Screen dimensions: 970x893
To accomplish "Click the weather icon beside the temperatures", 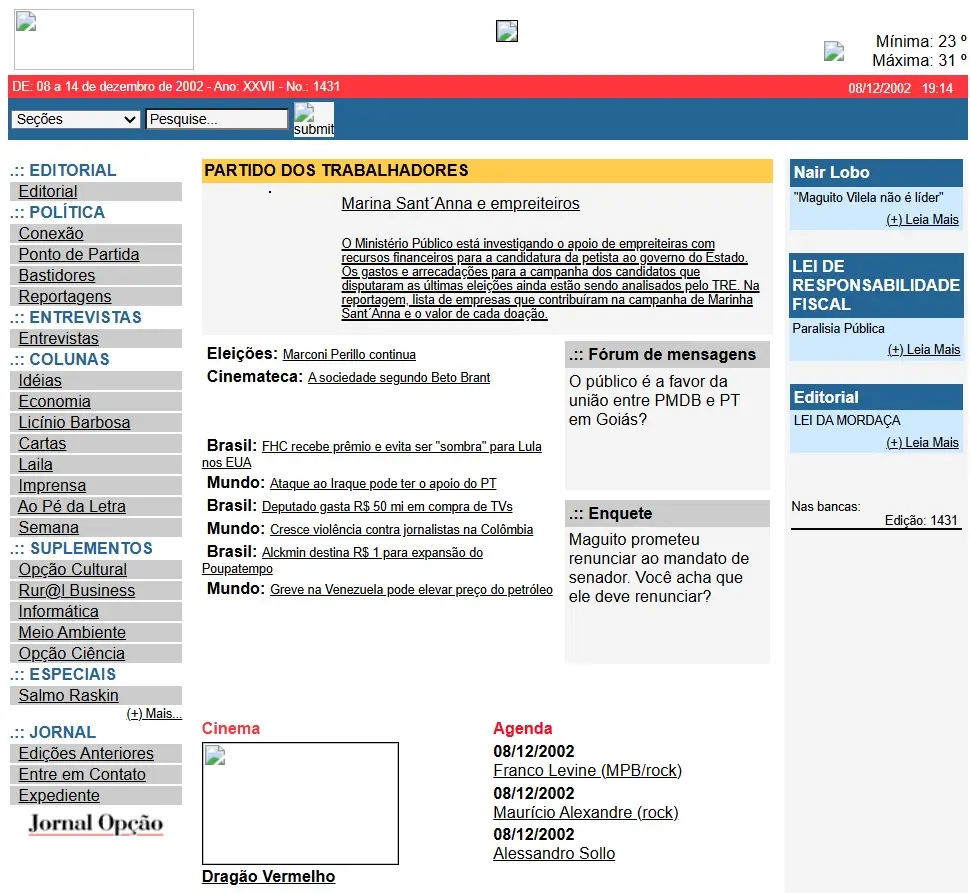I will (x=834, y=51).
